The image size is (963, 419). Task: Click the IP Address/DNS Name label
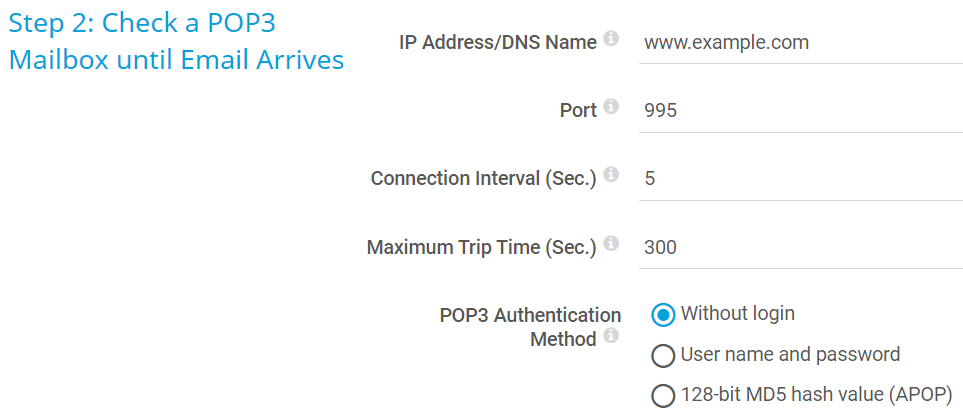(497, 43)
